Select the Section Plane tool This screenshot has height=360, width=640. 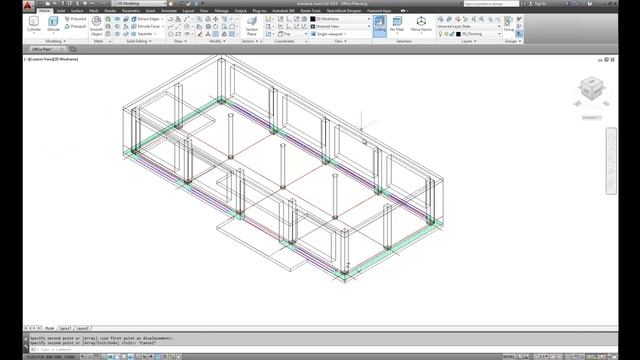point(252,26)
